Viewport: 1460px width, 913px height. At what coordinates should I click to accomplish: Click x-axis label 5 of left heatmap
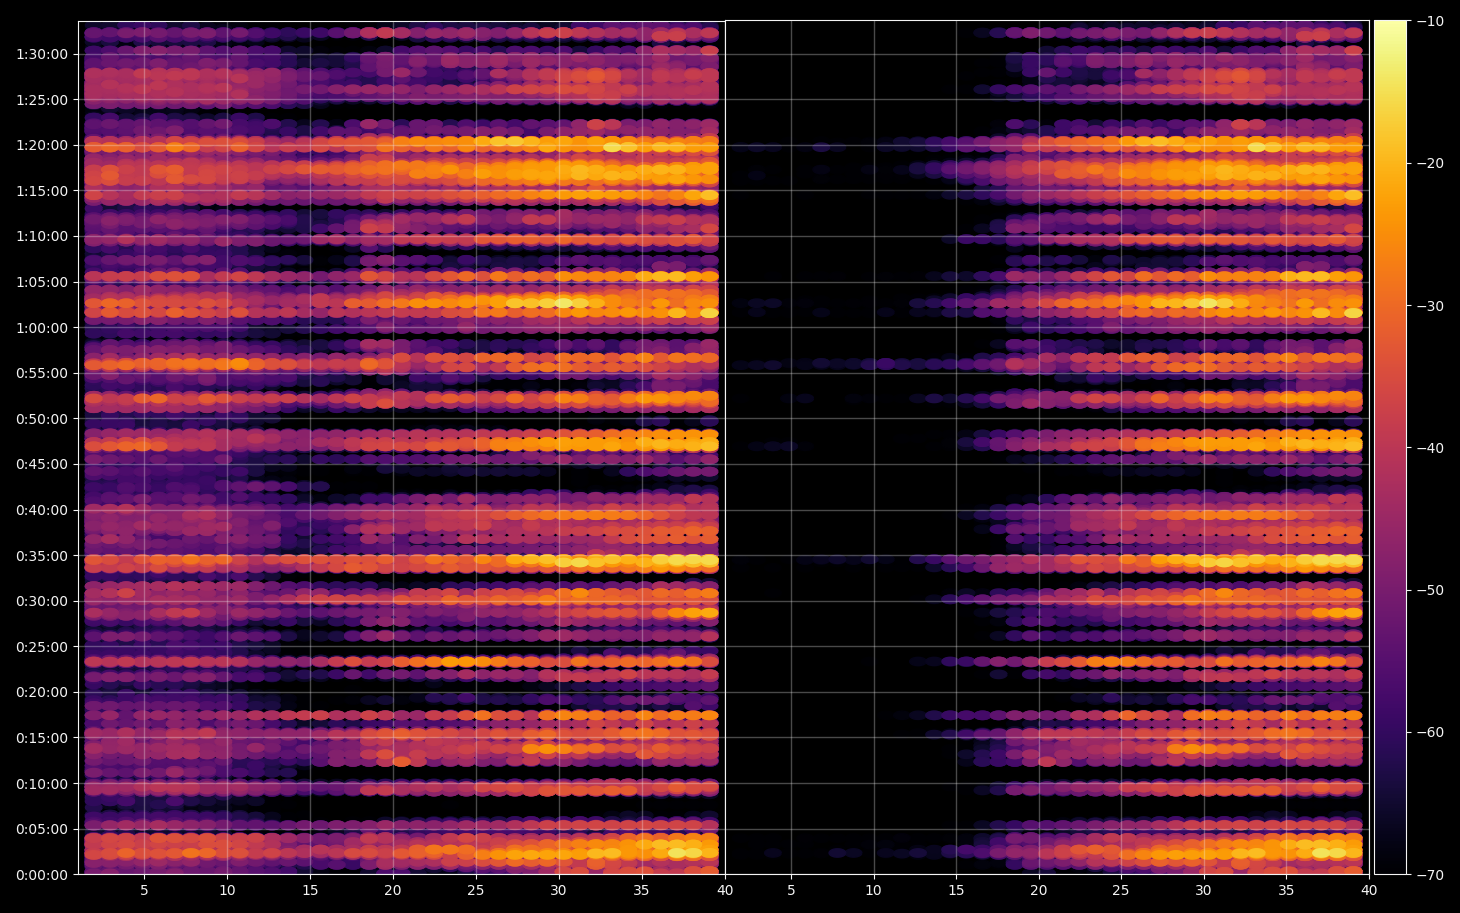coord(144,890)
